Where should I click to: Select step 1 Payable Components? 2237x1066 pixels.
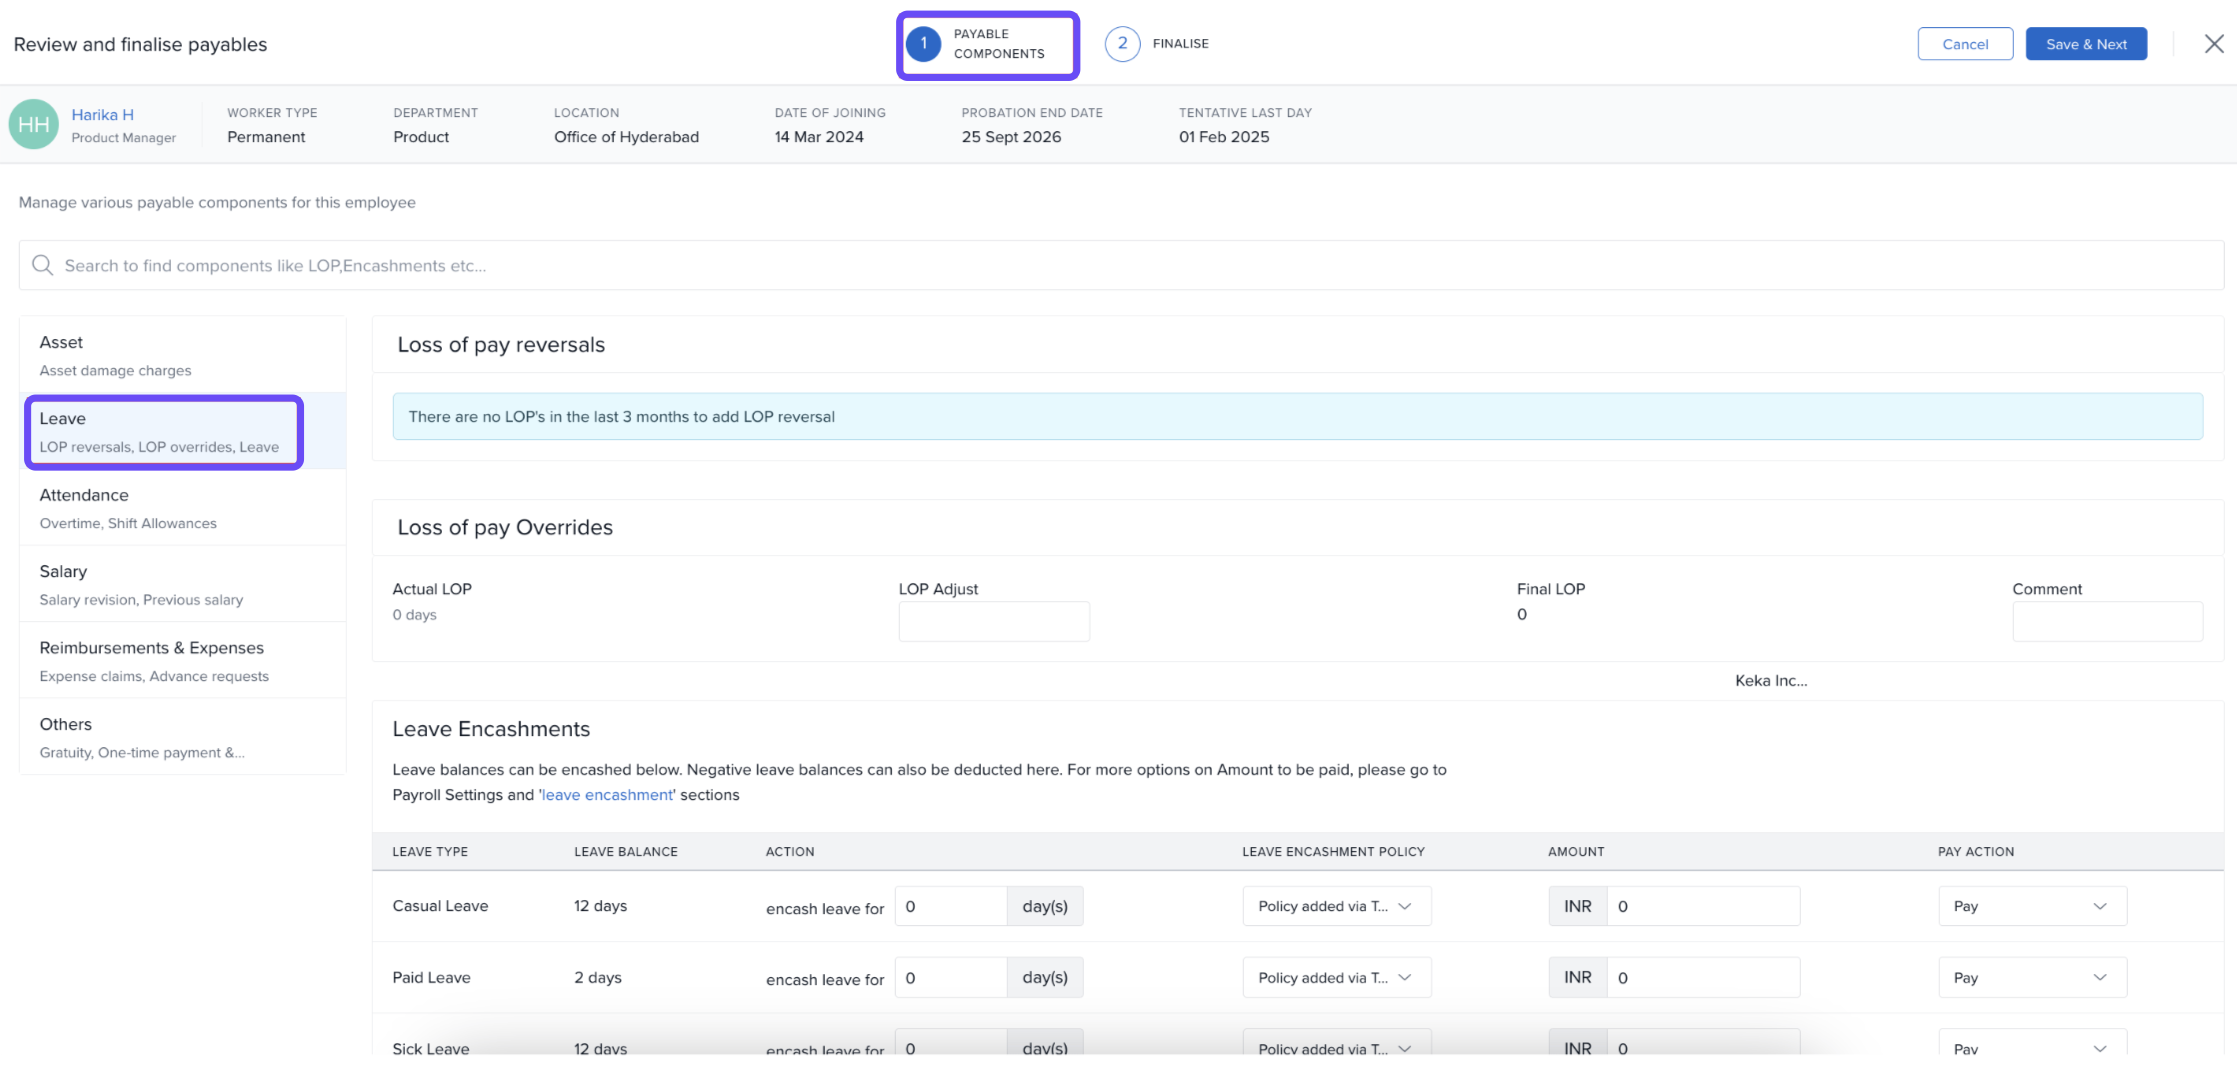pos(987,44)
